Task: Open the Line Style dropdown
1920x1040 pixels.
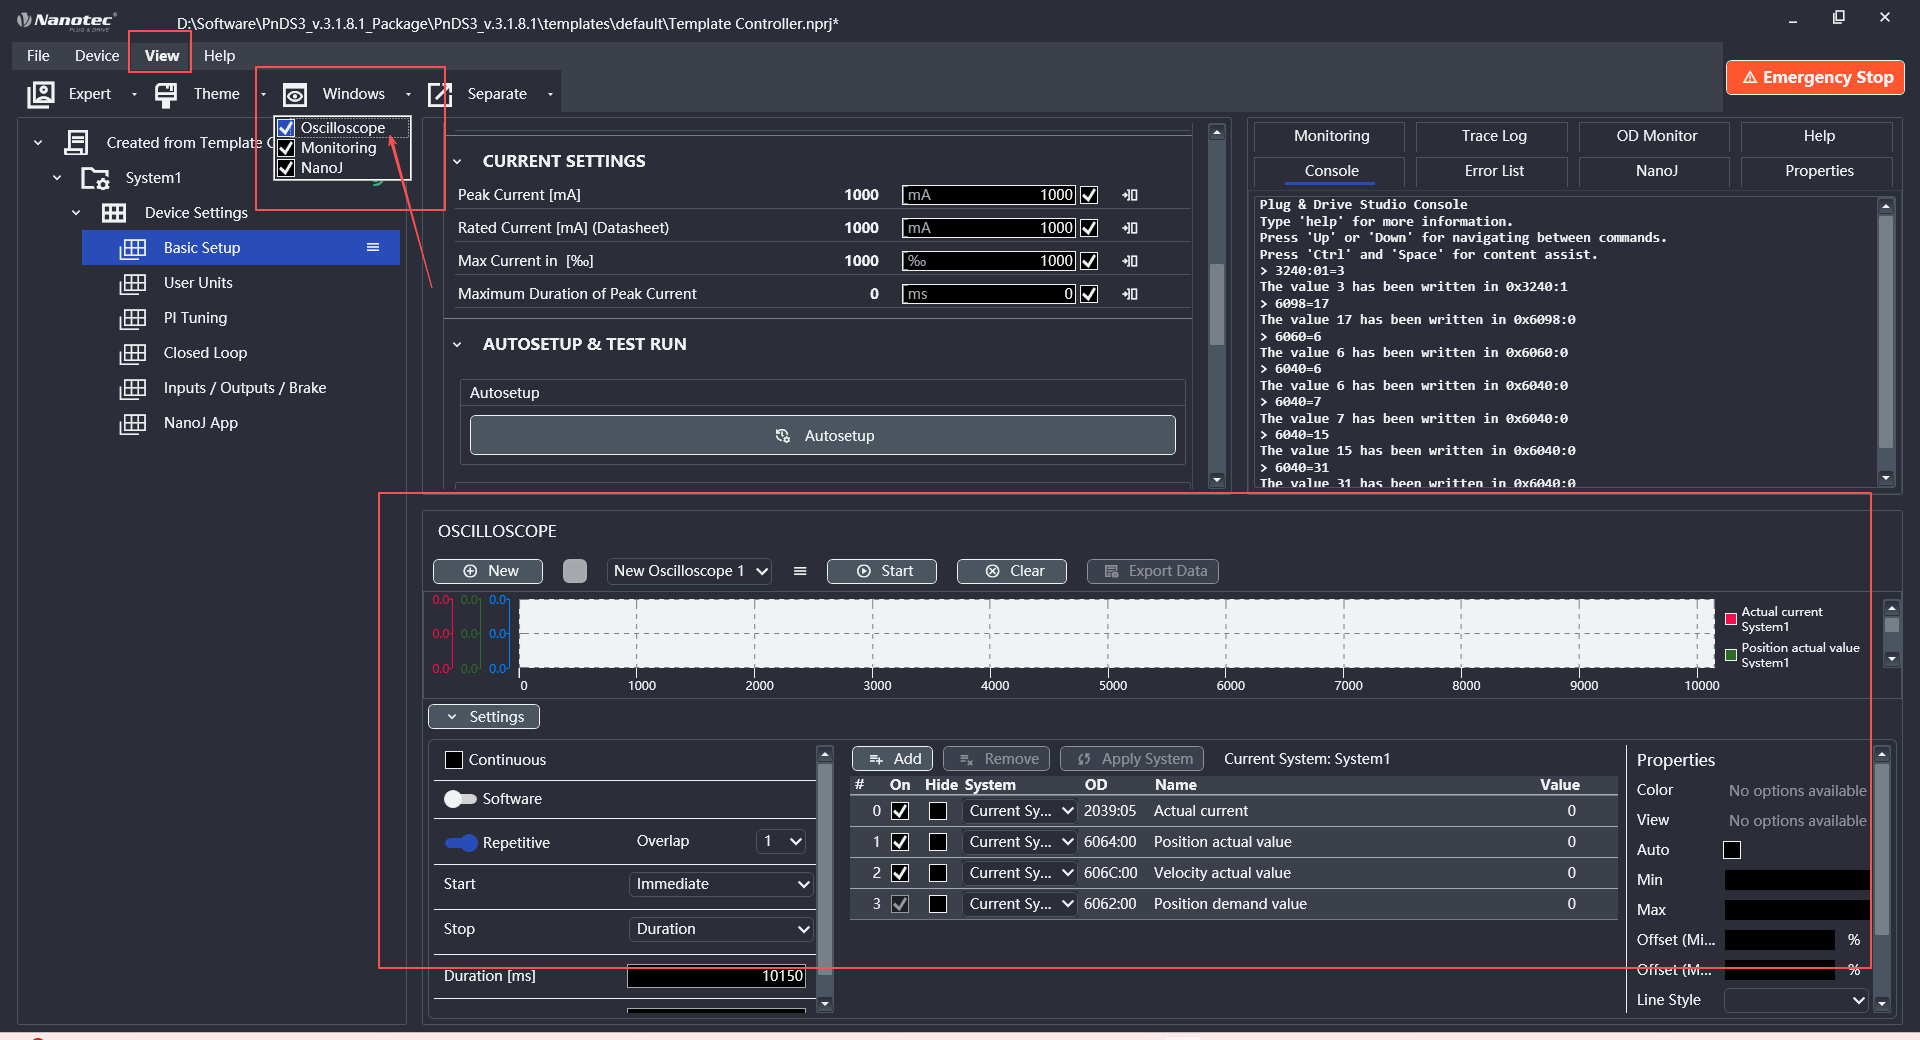Action: (x=1796, y=1000)
